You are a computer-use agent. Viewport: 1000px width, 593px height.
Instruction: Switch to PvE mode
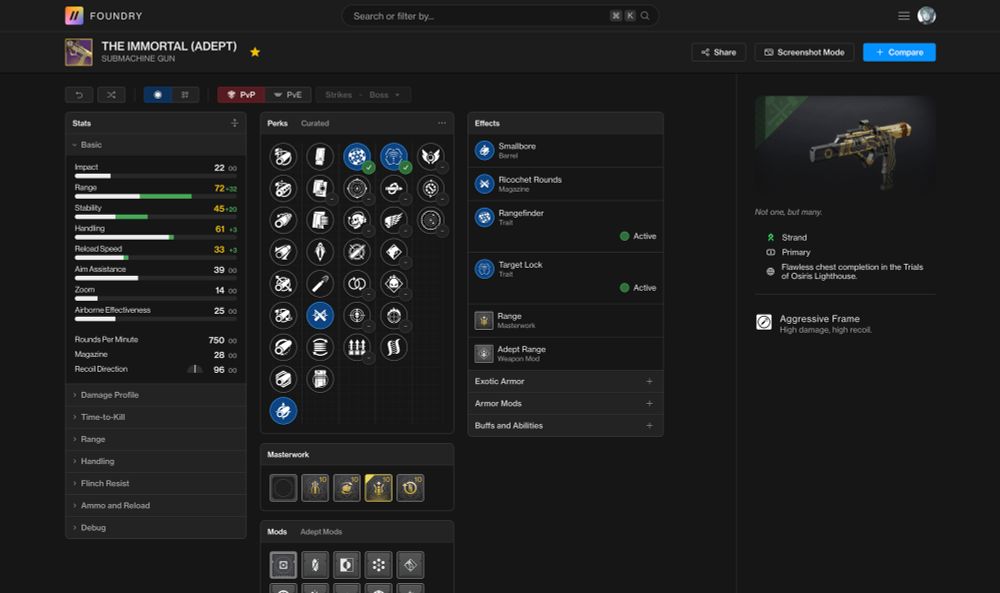coord(288,95)
